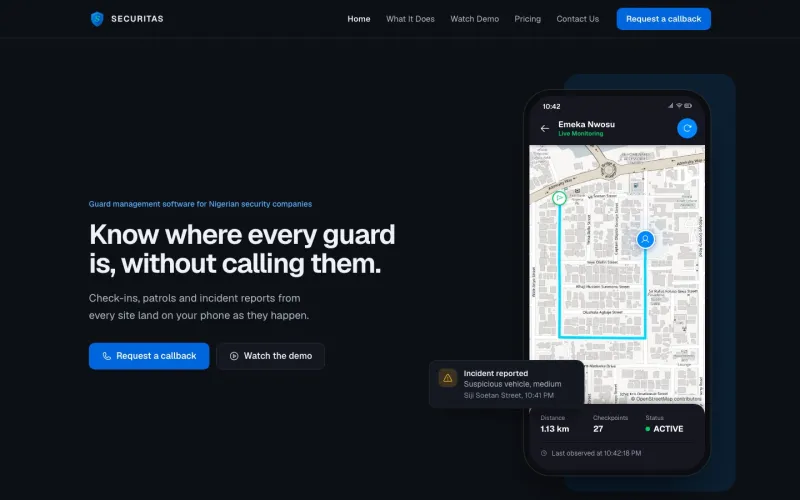Click the roundabout on the map
Screen dimensions: 800x500
[x=608, y=169]
